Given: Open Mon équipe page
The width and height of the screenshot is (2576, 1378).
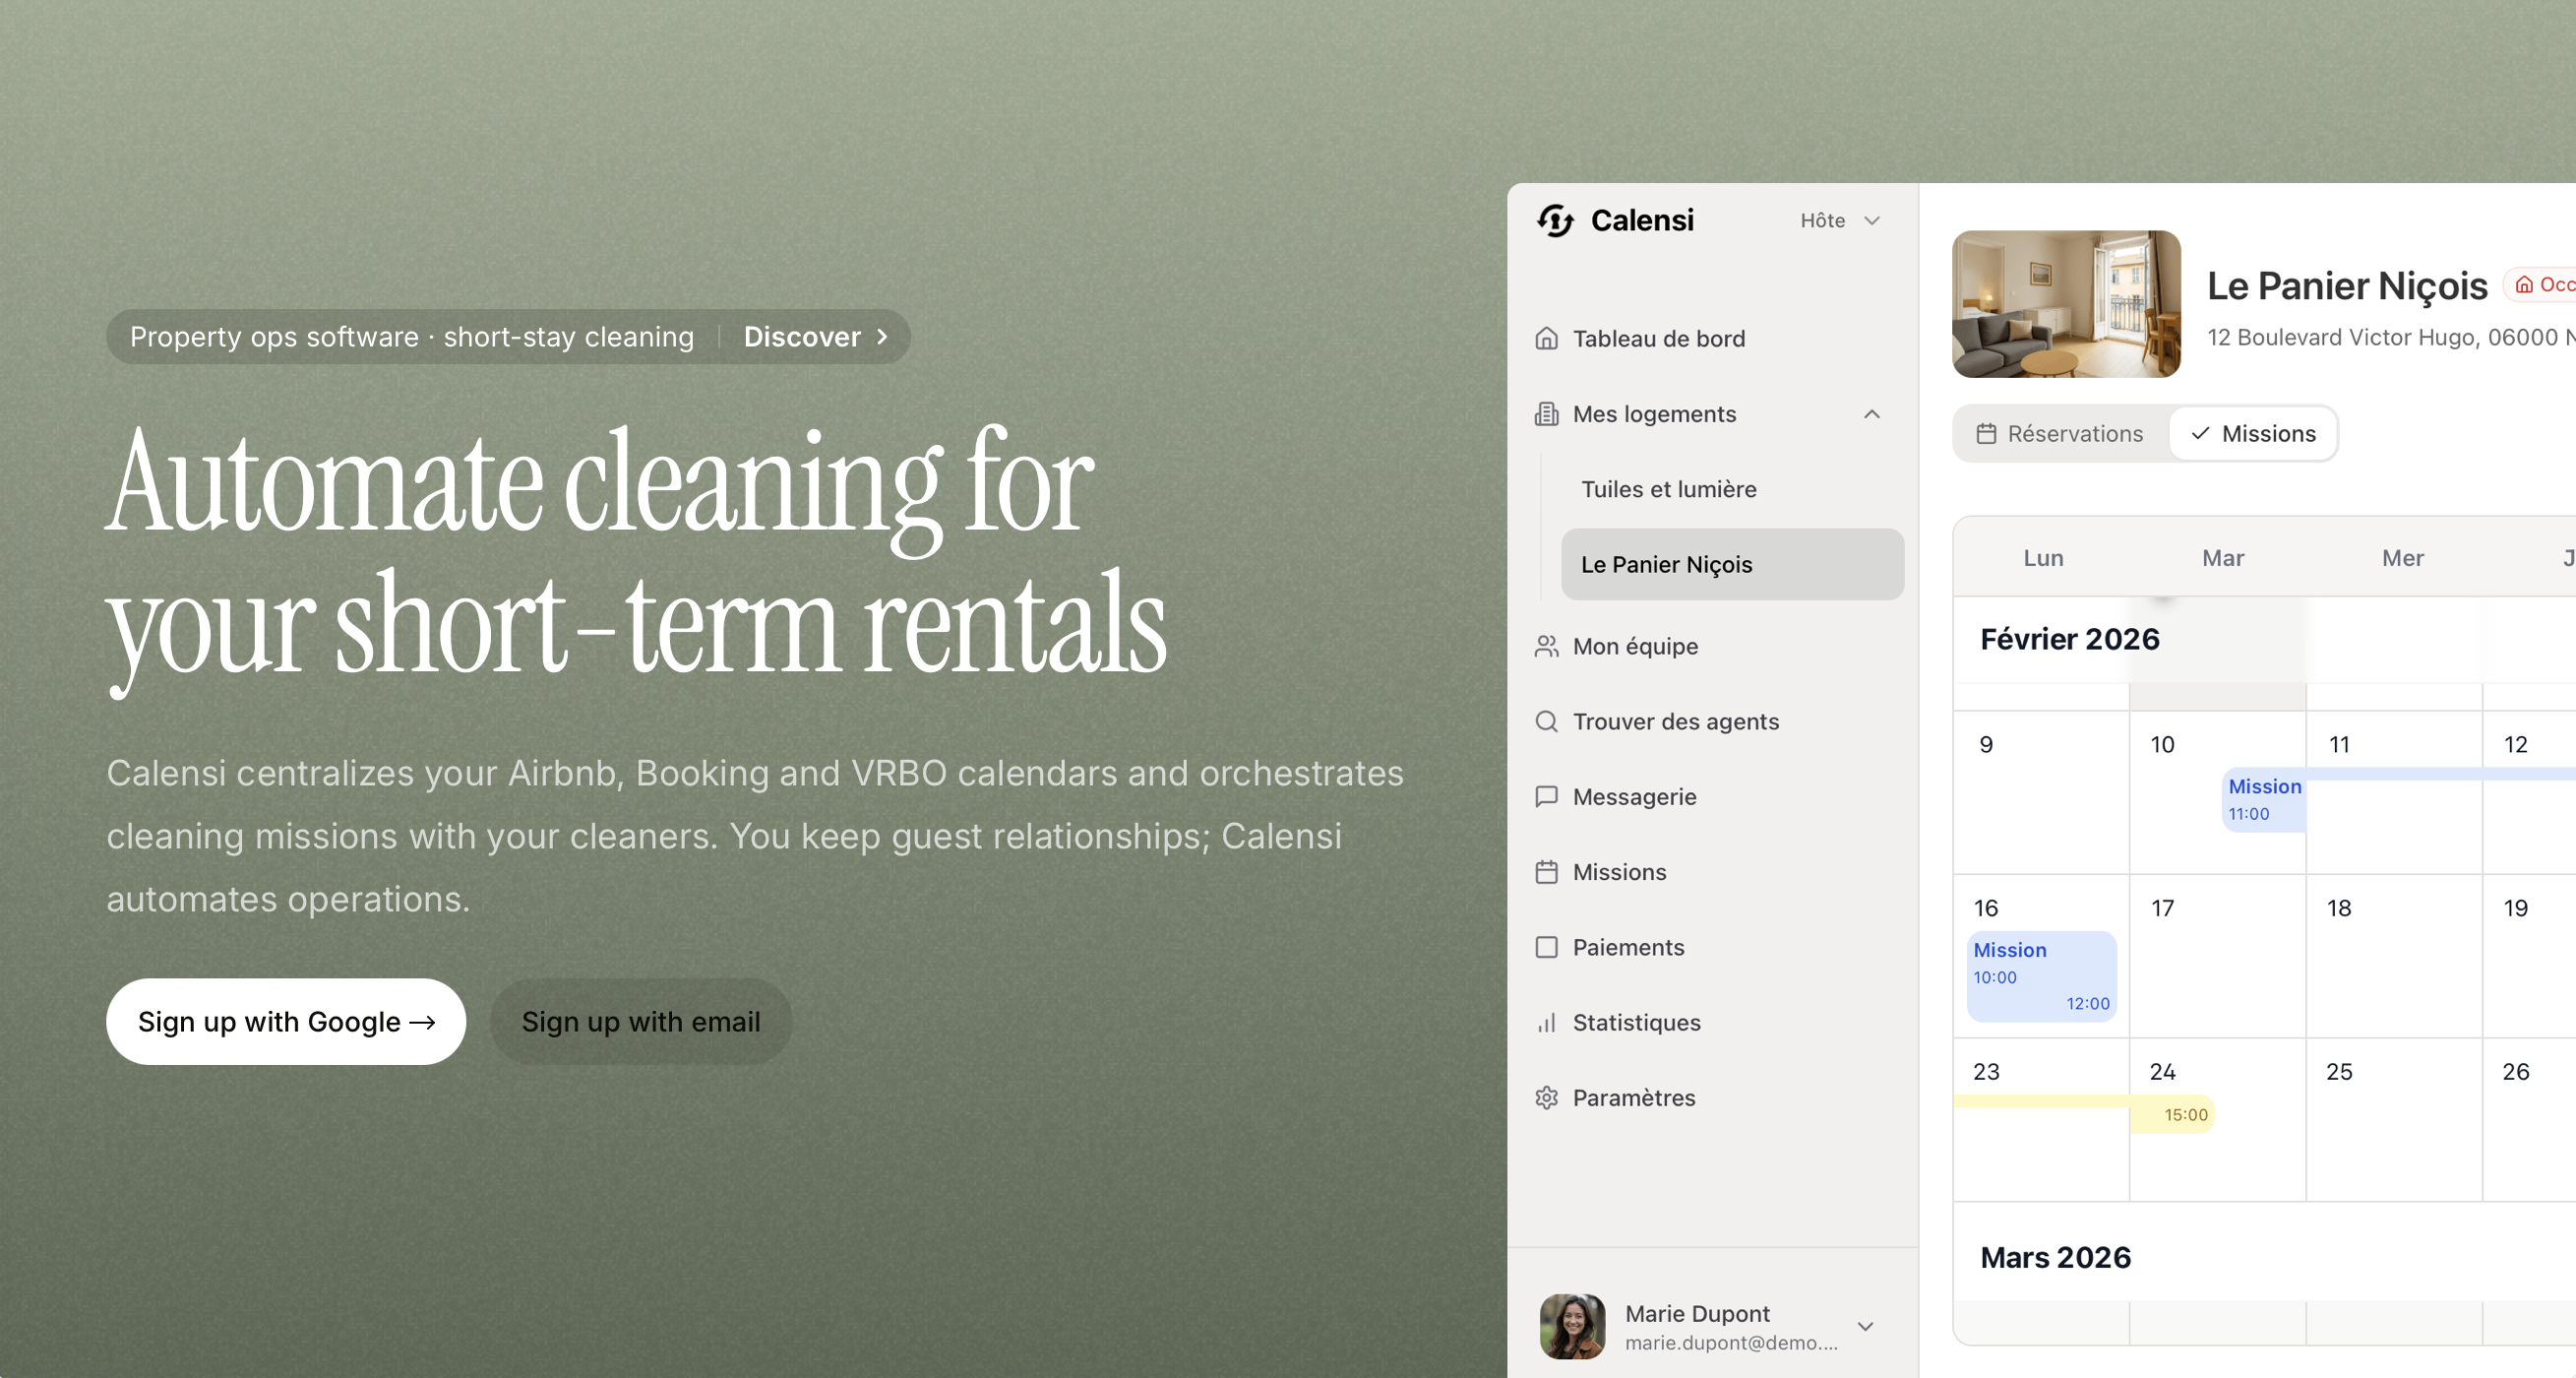Looking at the screenshot, I should tap(1718, 646).
